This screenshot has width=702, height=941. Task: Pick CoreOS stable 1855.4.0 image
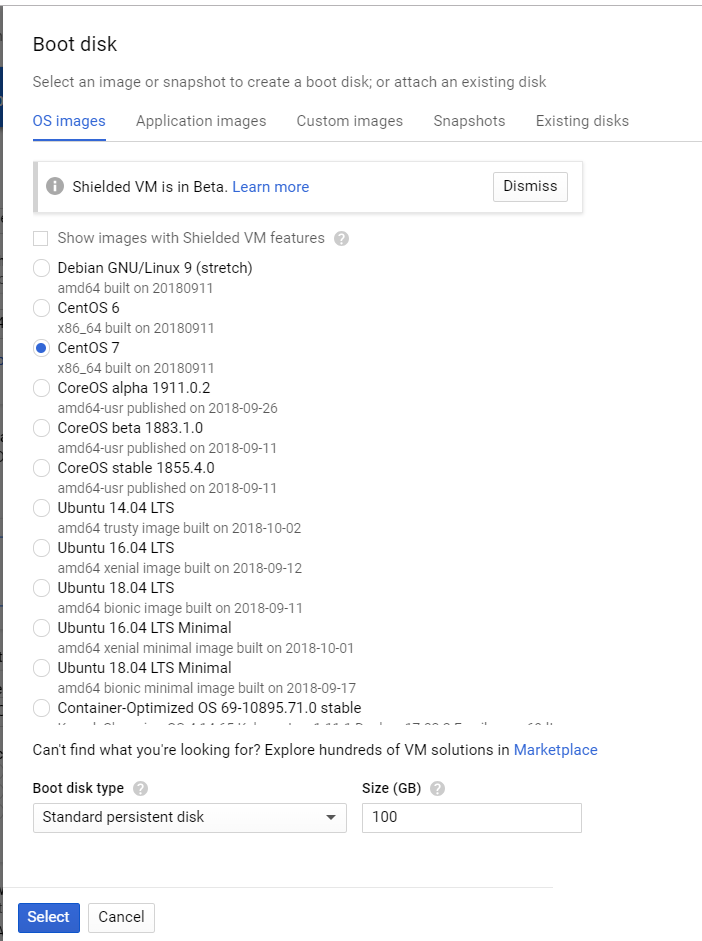(41, 468)
